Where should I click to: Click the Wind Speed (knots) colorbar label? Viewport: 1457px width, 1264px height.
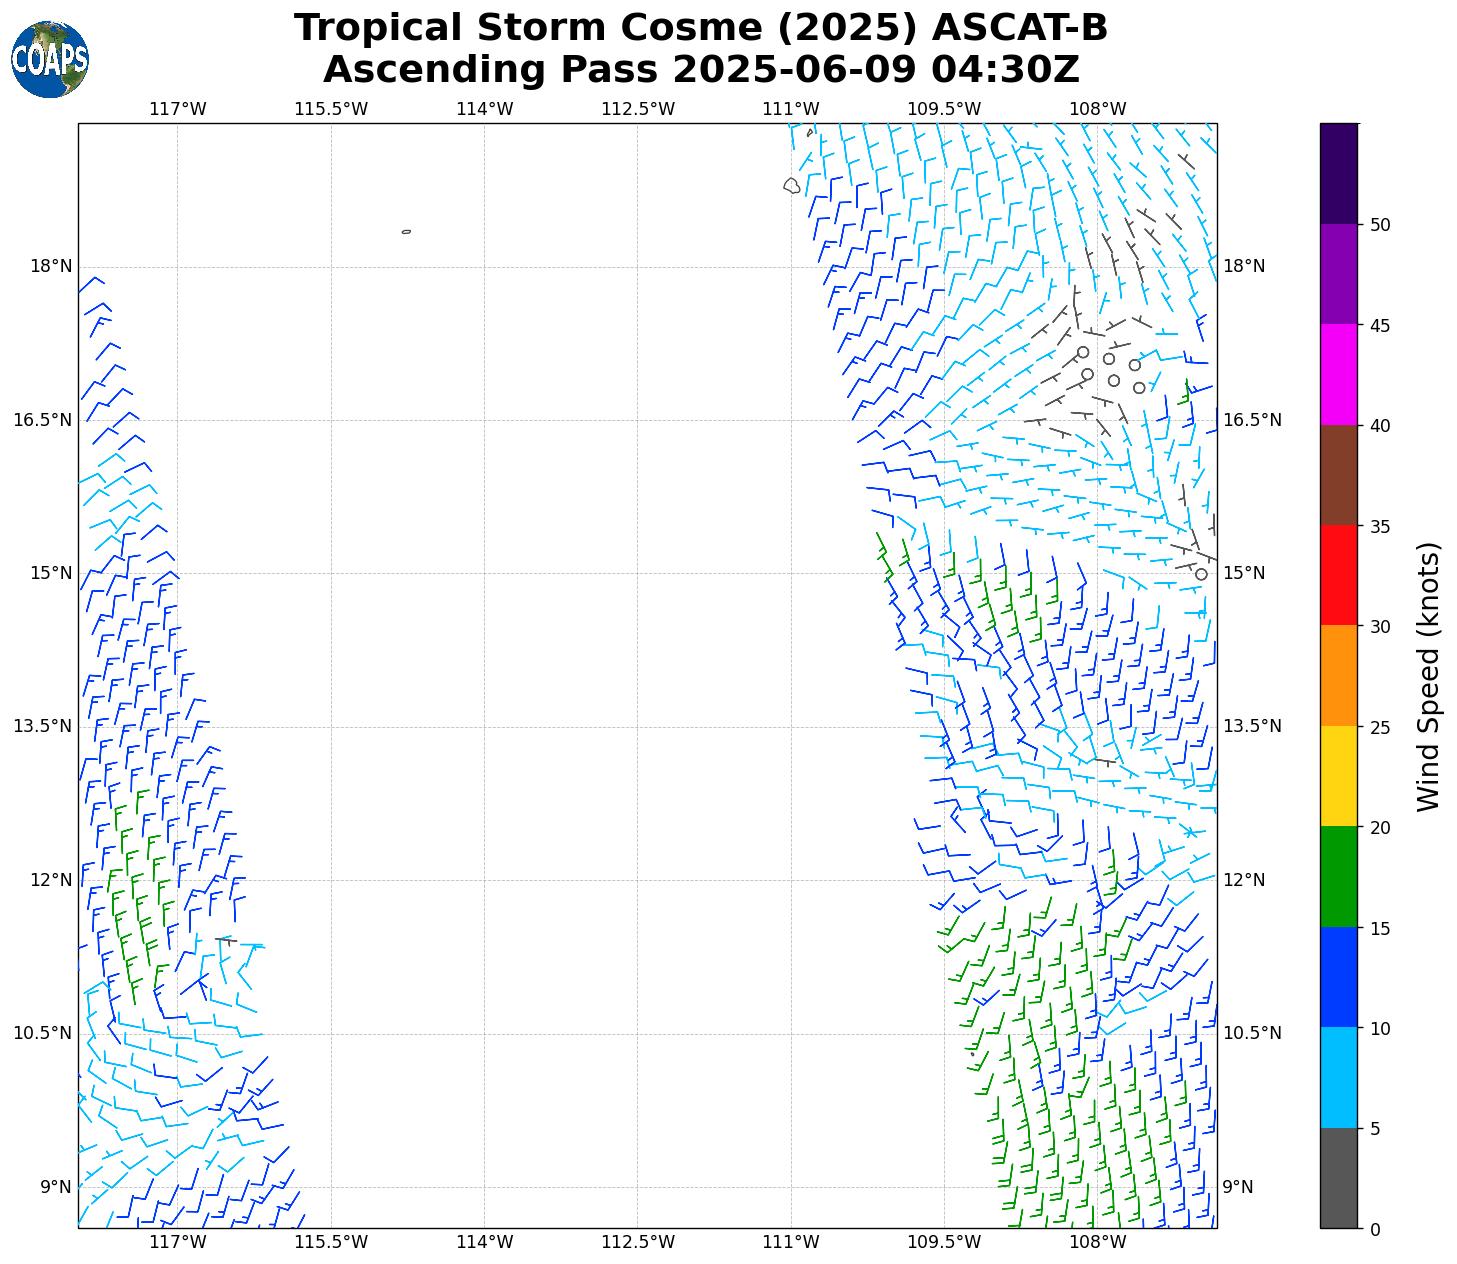(1429, 676)
